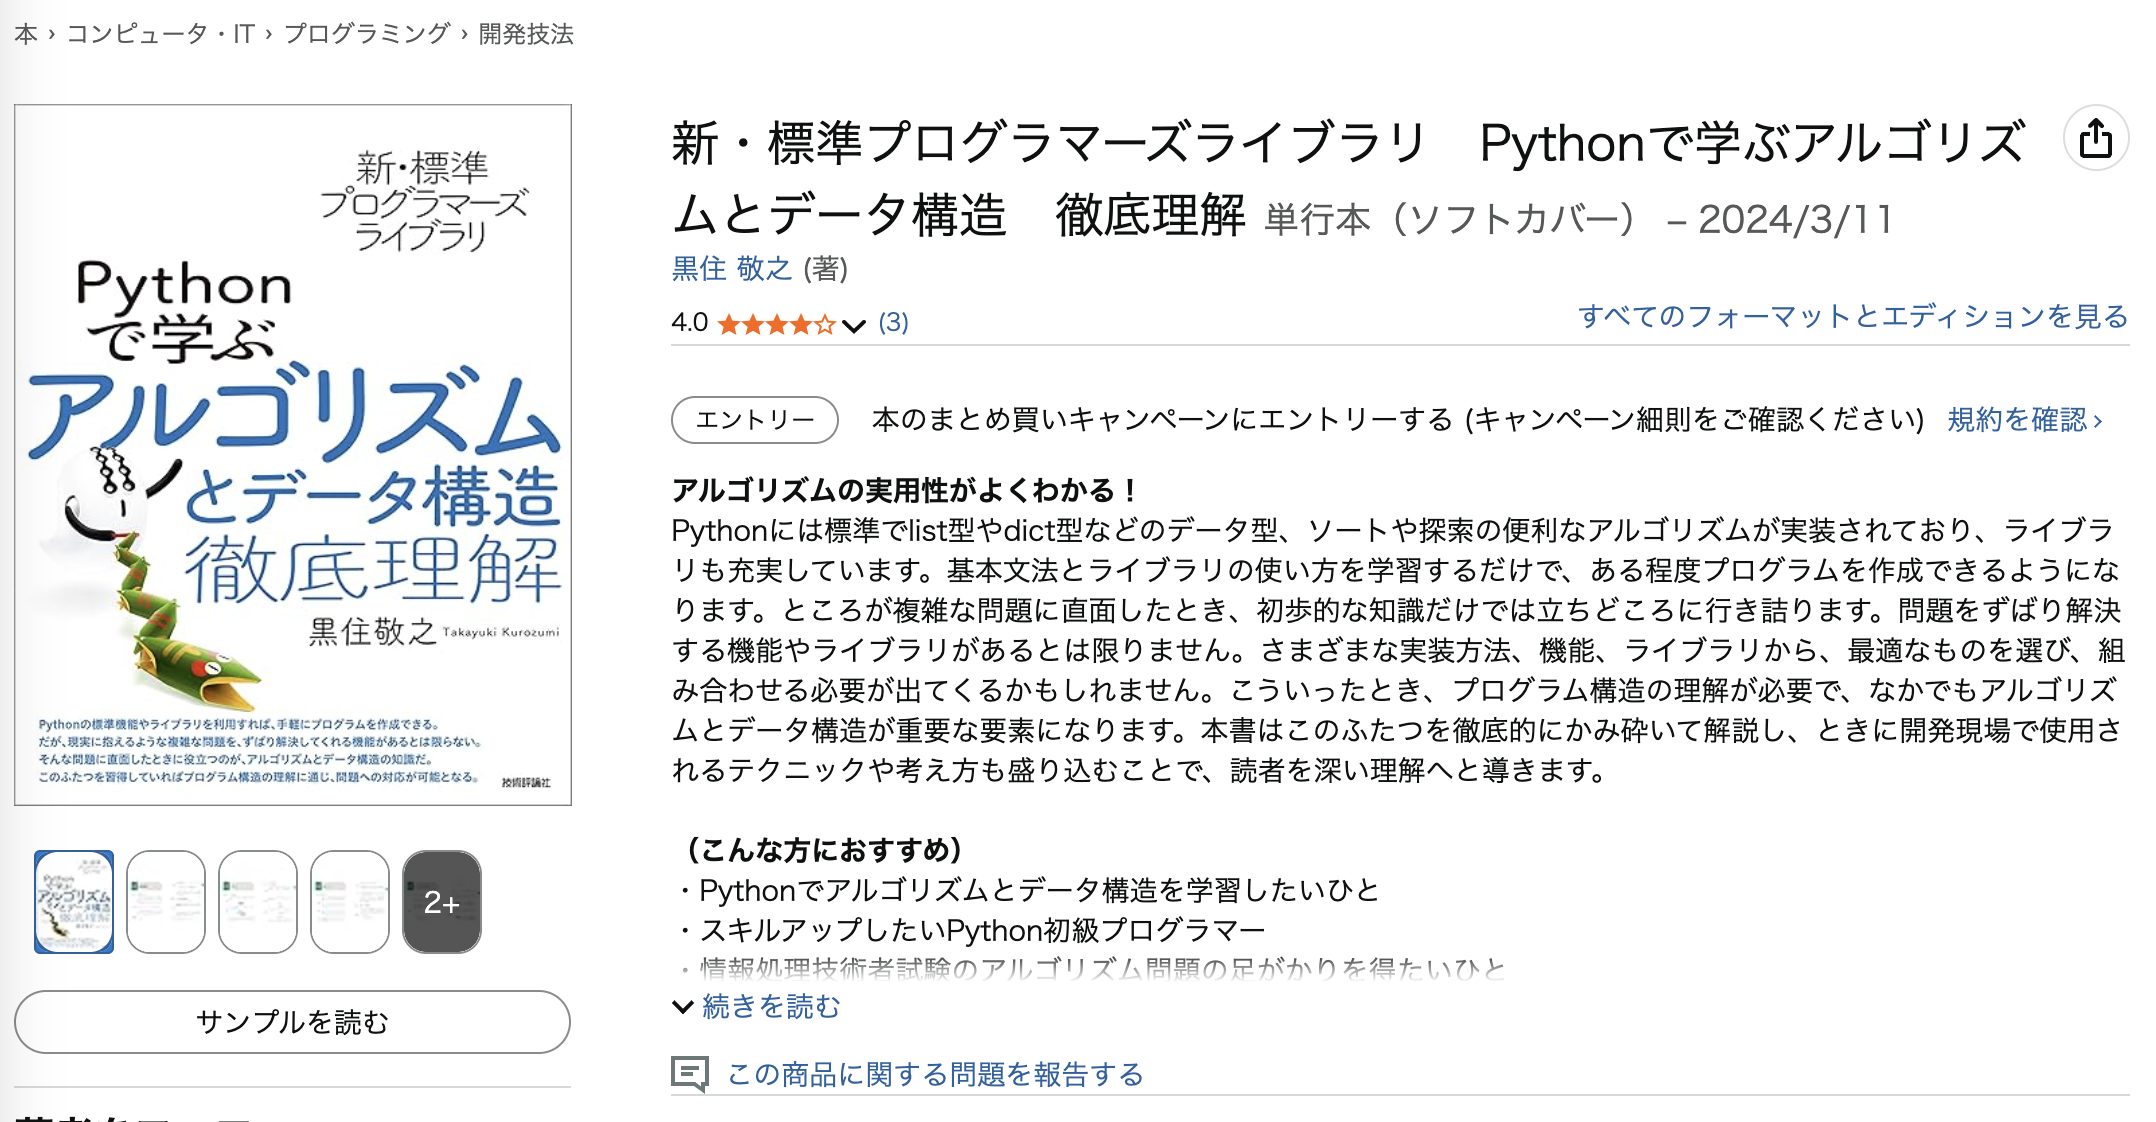Click この商品に関する問題を報告する link
2156x1122 pixels.
[x=935, y=1074]
